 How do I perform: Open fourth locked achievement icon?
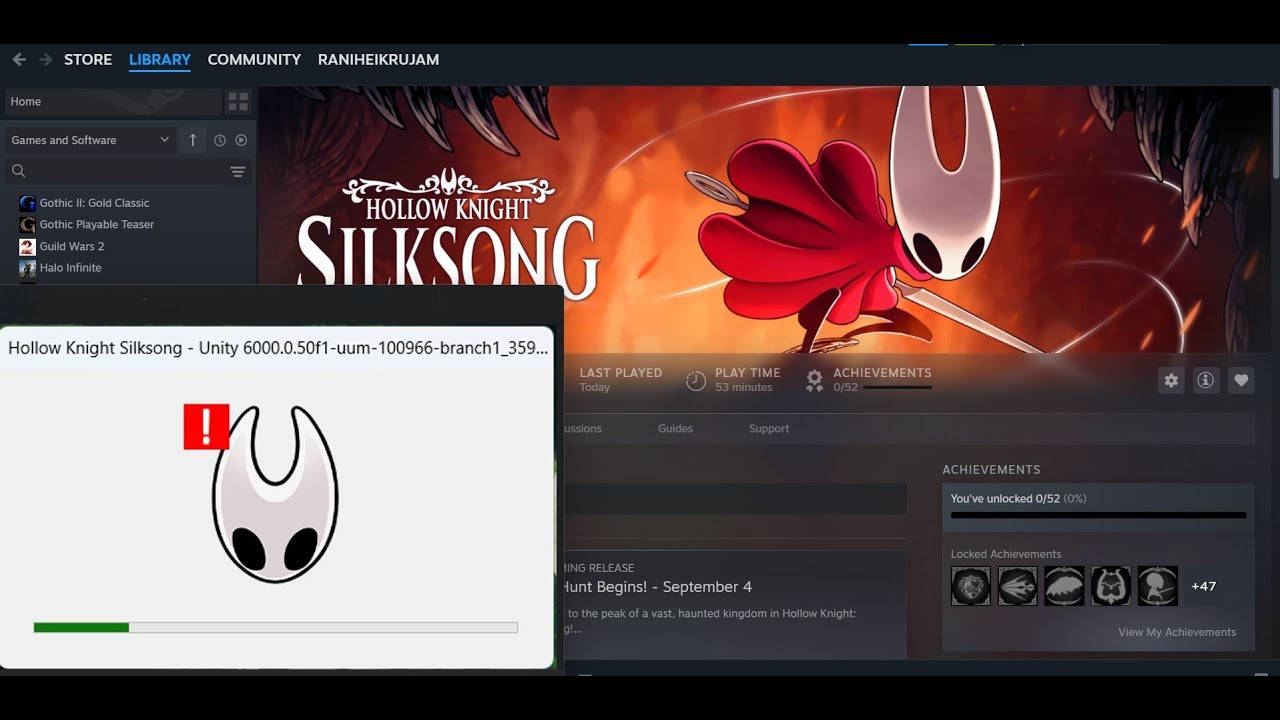tap(1111, 586)
